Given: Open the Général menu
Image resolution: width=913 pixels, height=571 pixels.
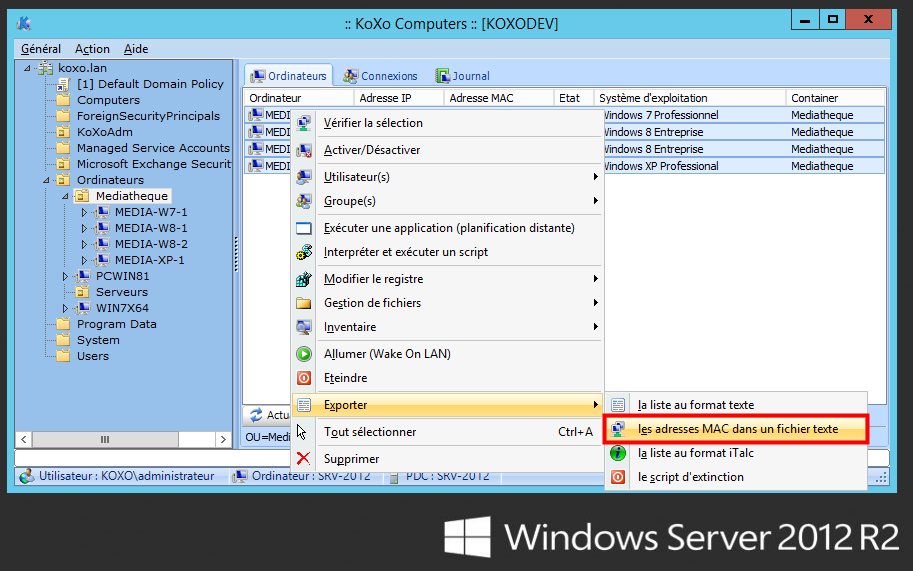Looking at the screenshot, I should [41, 49].
